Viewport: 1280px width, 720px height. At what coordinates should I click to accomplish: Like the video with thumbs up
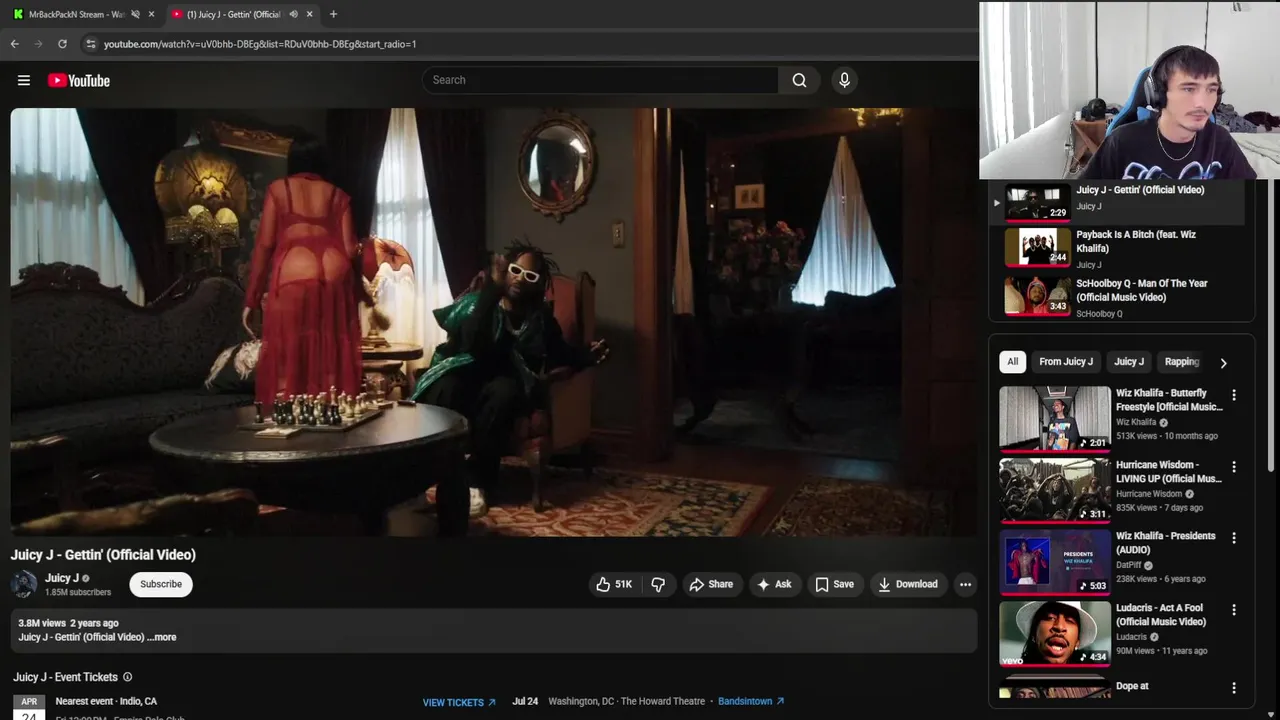coord(614,584)
